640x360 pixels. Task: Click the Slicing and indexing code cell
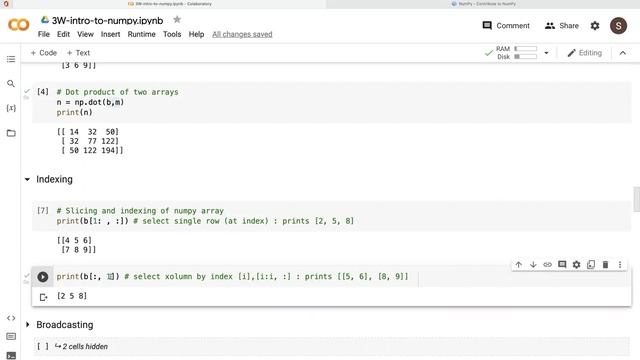click(x=331, y=216)
